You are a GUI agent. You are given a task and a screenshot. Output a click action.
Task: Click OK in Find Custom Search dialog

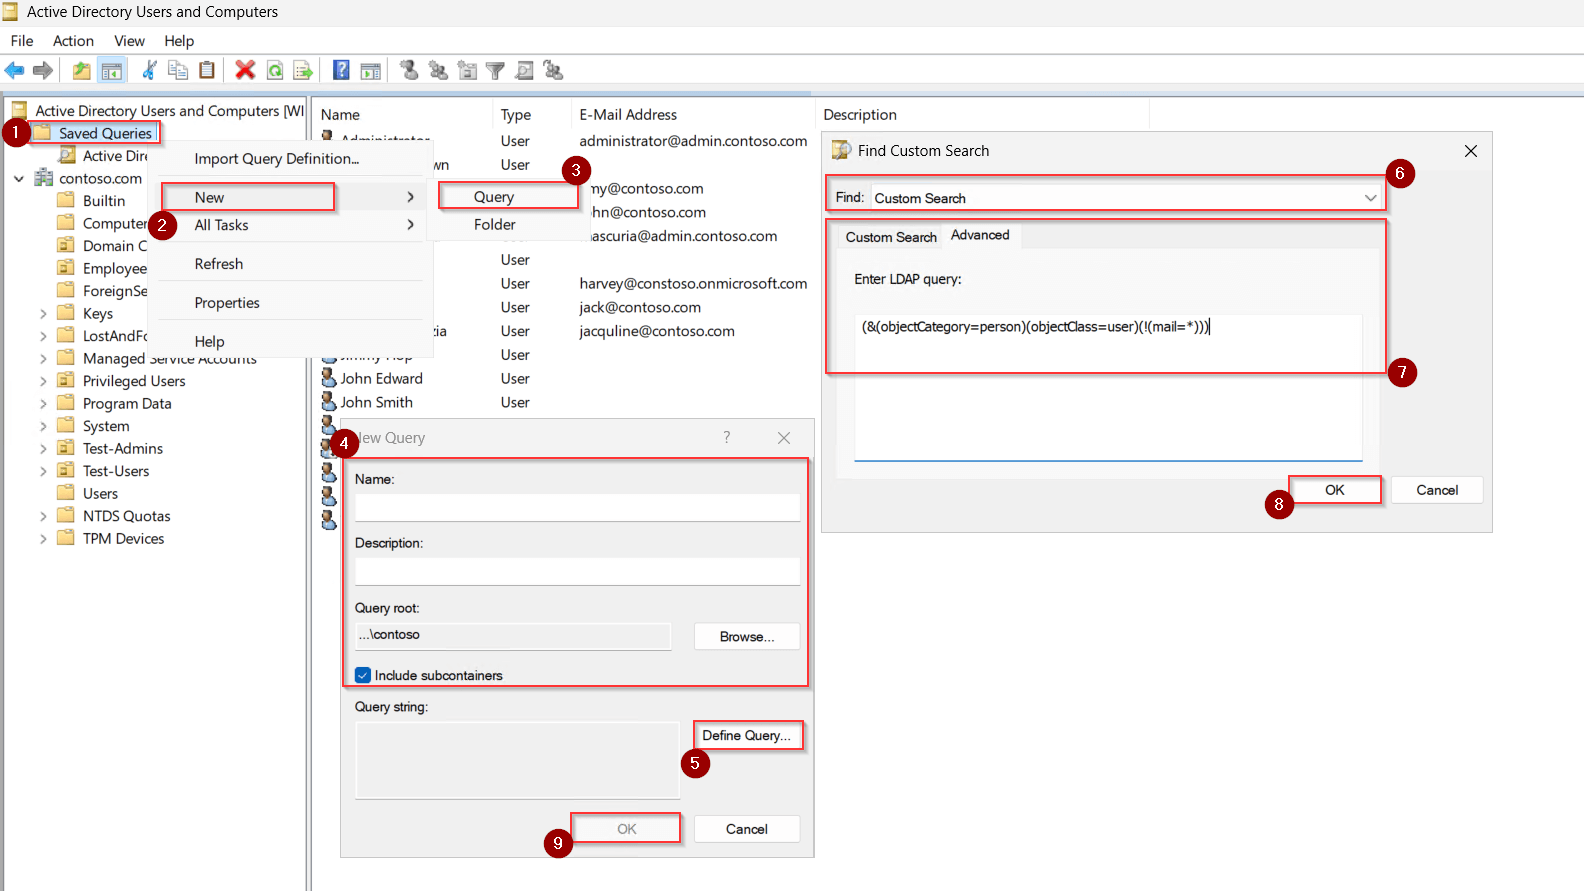[x=1335, y=490]
